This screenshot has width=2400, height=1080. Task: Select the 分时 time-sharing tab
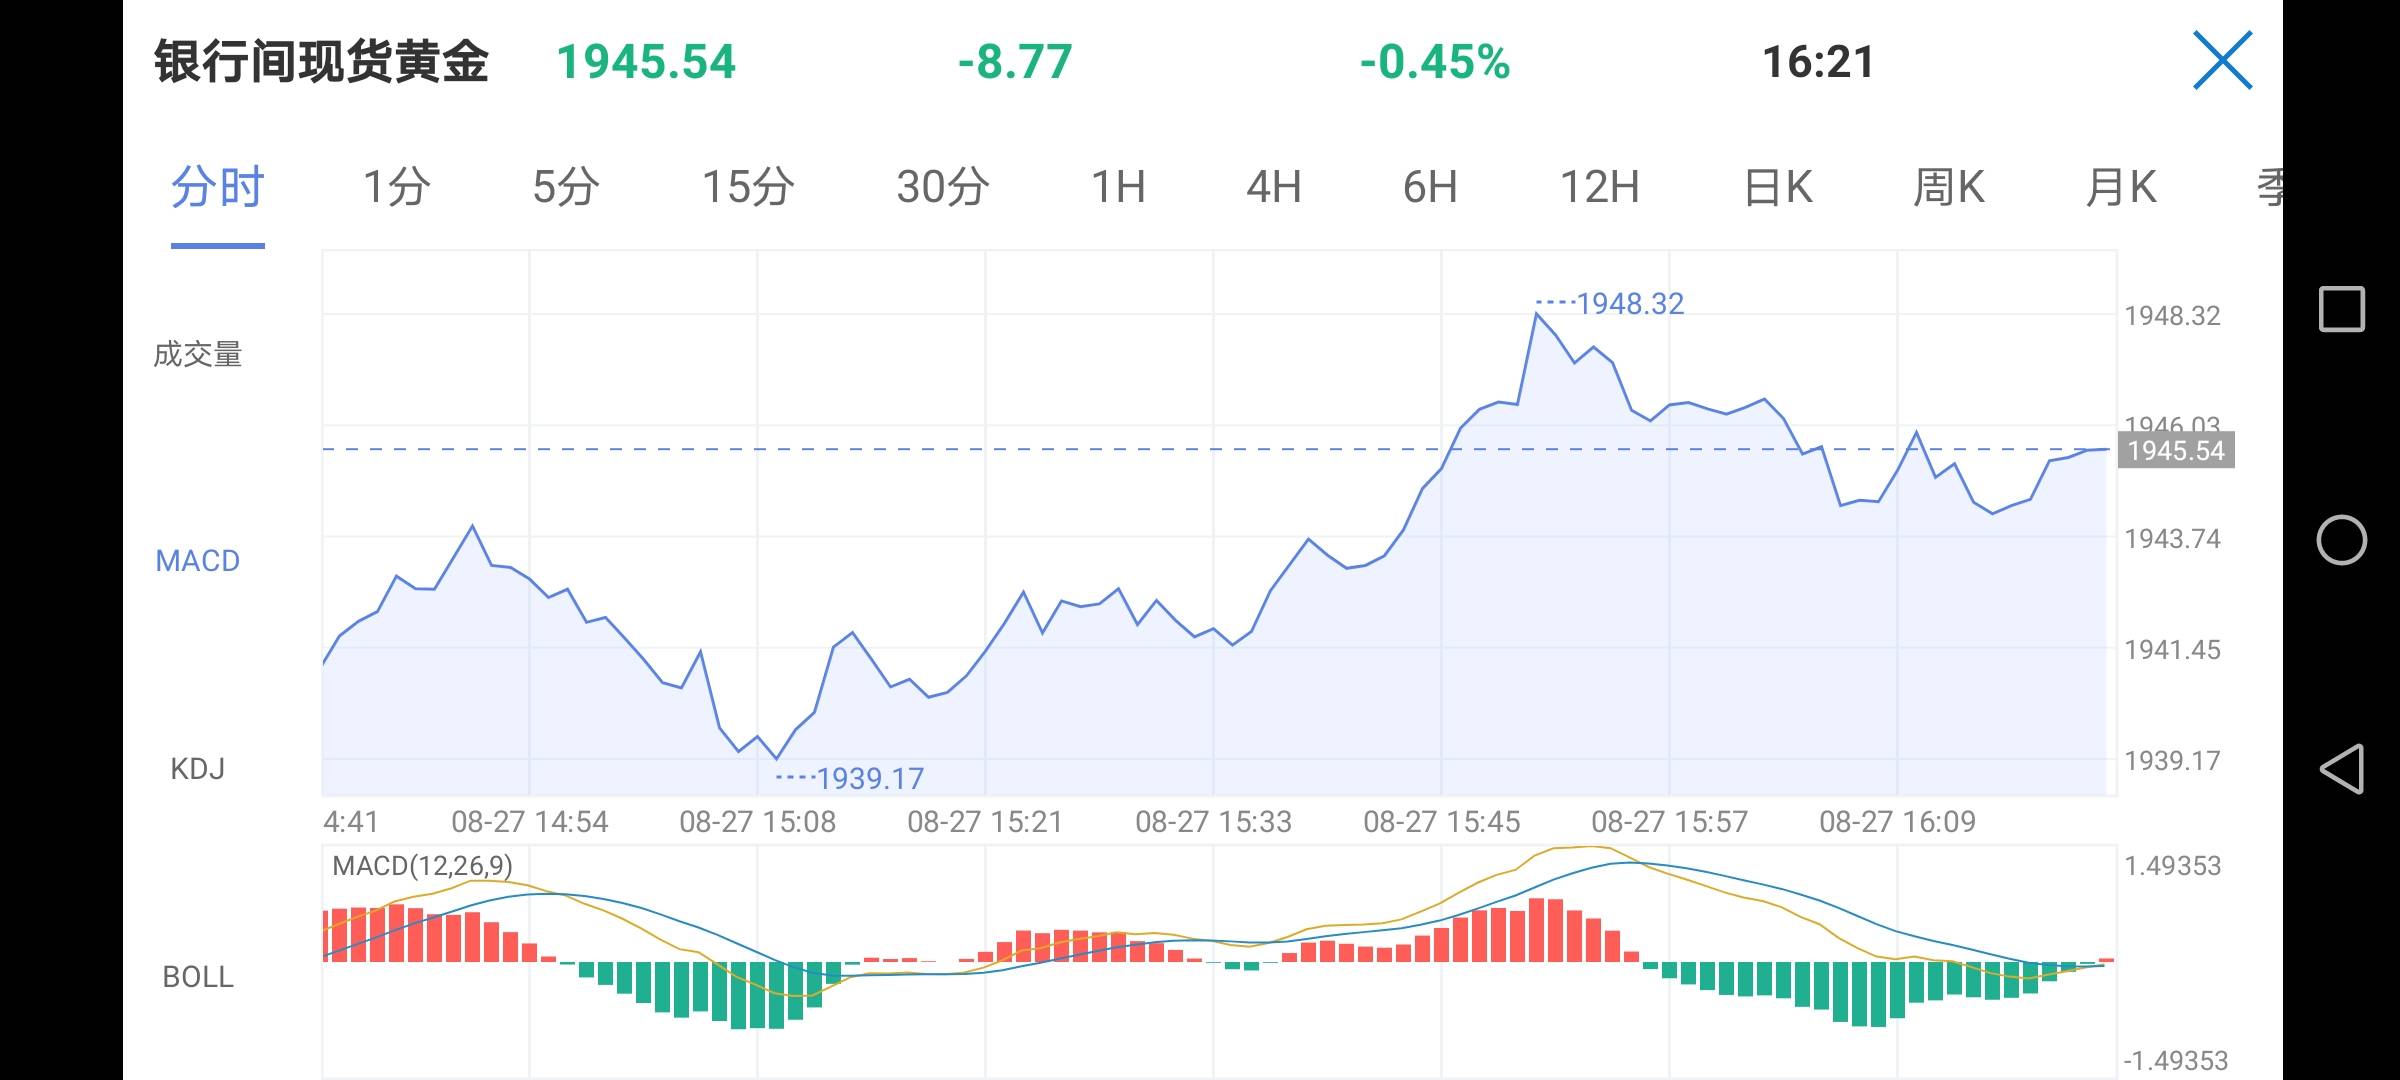[x=217, y=187]
